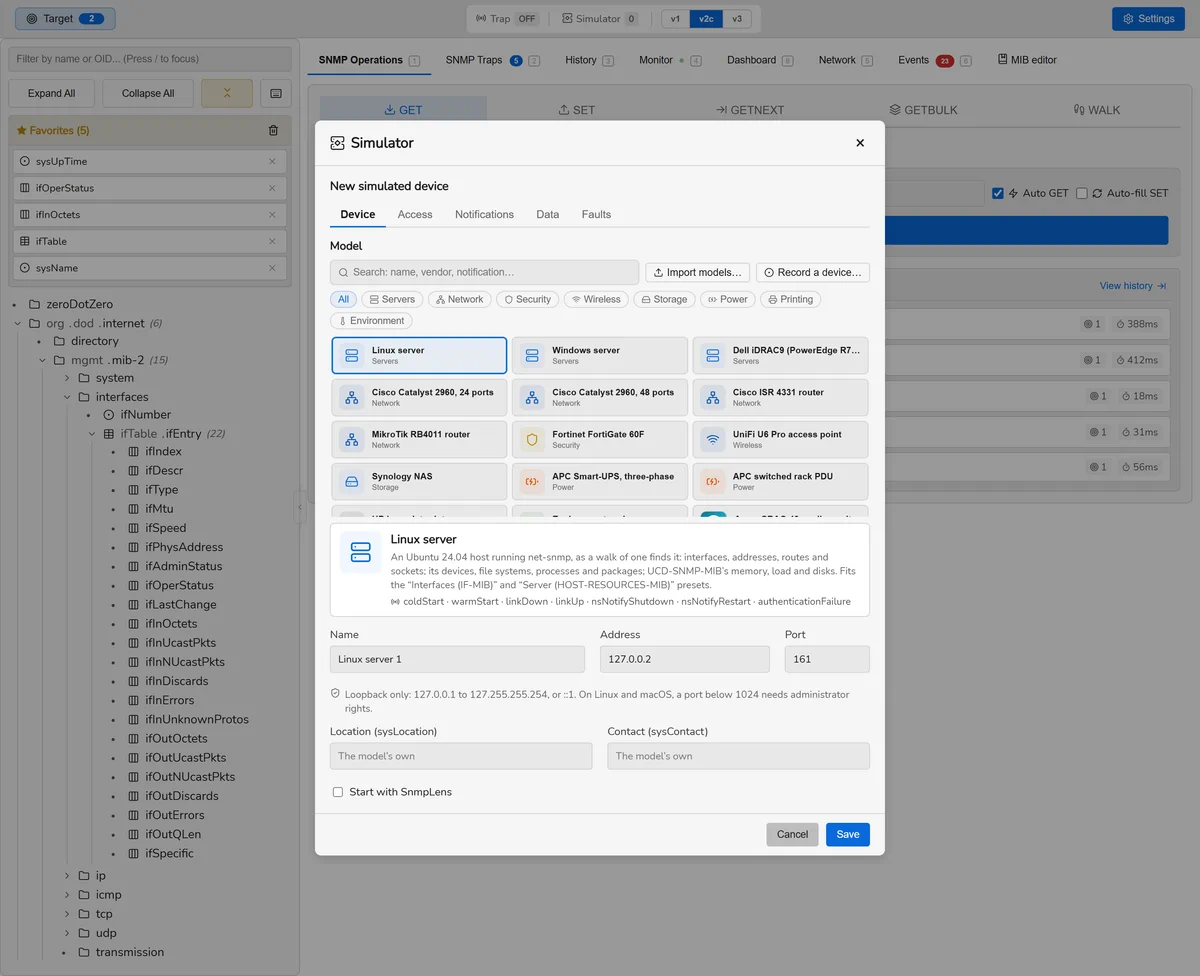
Task: Select the Synology NAS model
Action: (x=419, y=481)
